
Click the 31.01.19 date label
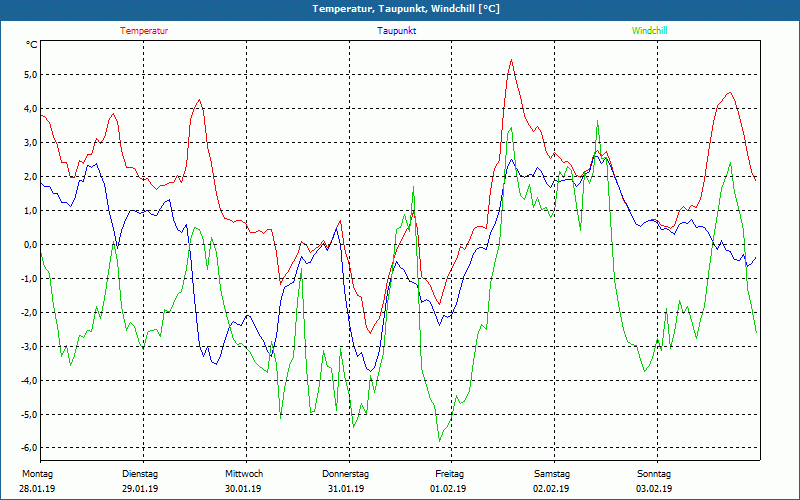(346, 489)
